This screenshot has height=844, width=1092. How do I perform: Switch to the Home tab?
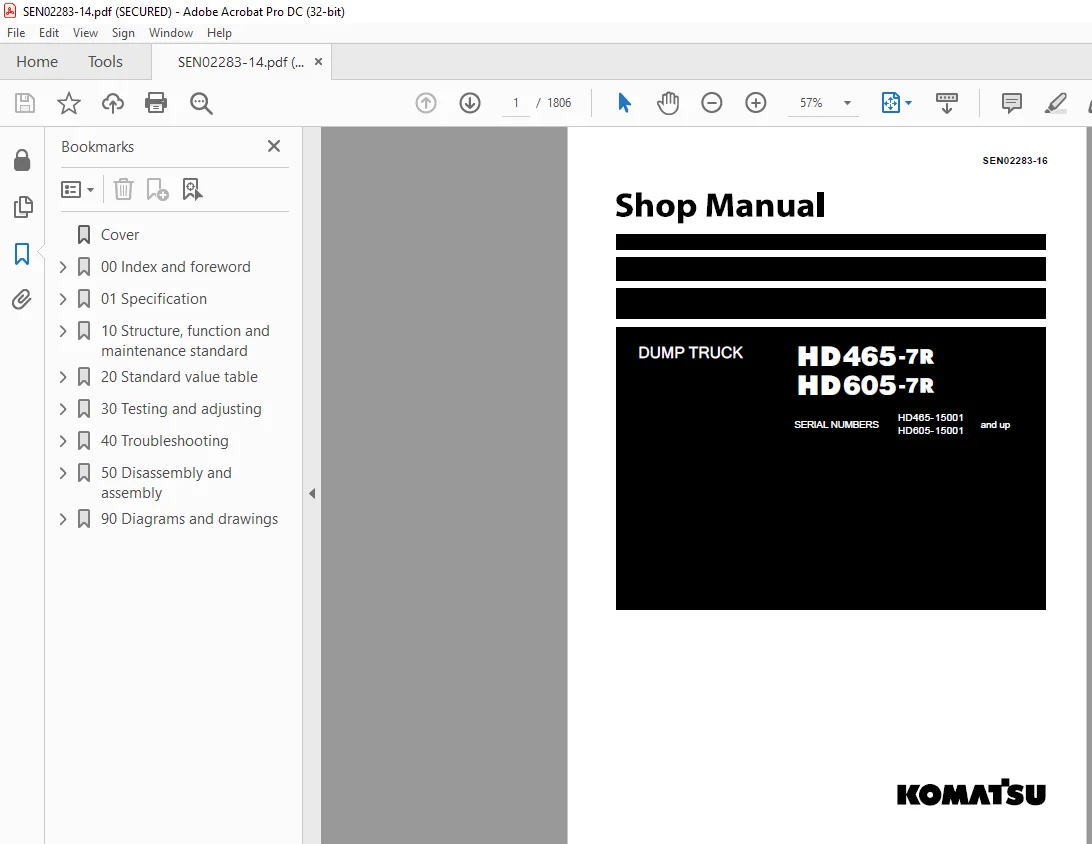[37, 62]
